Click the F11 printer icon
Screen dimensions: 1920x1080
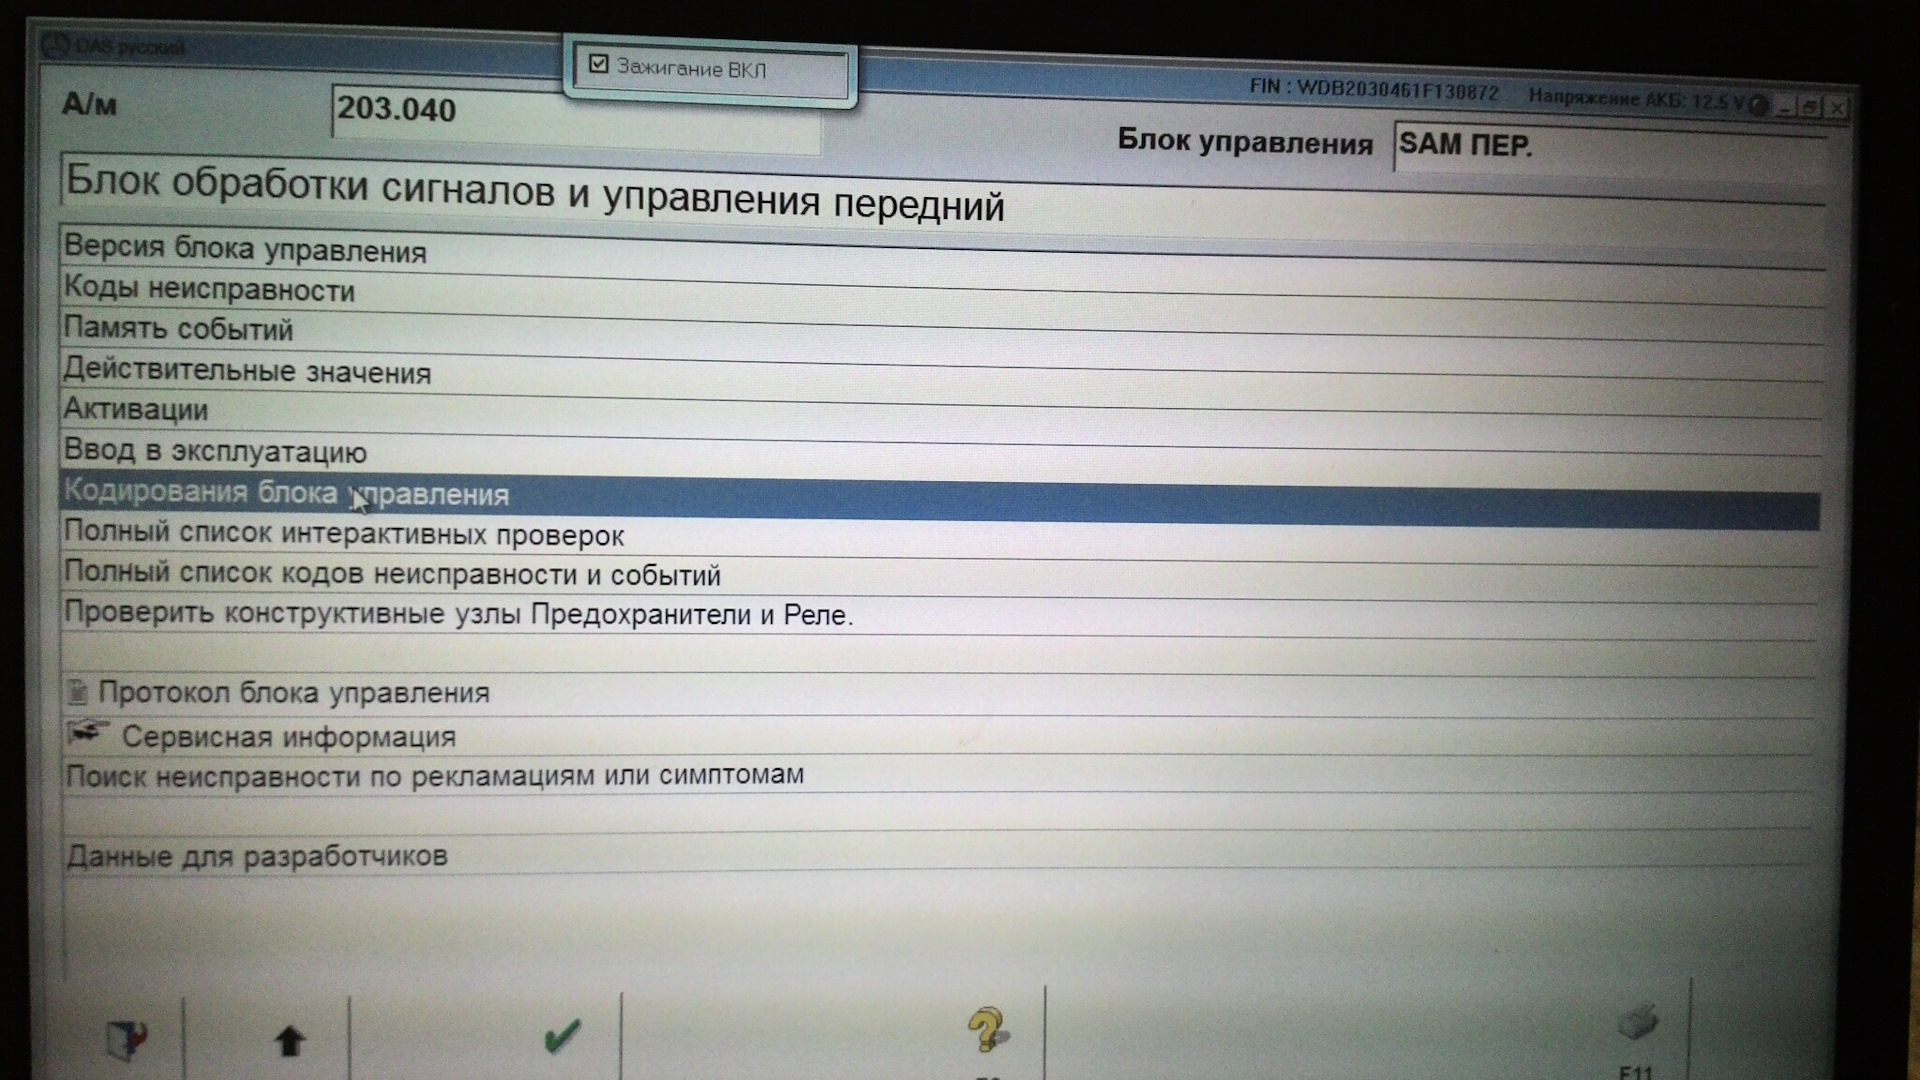(x=1638, y=1022)
